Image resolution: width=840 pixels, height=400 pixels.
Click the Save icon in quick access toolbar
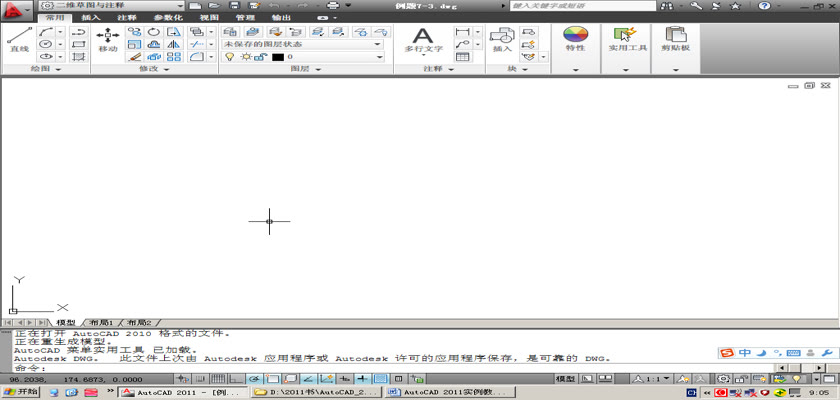click(234, 5)
